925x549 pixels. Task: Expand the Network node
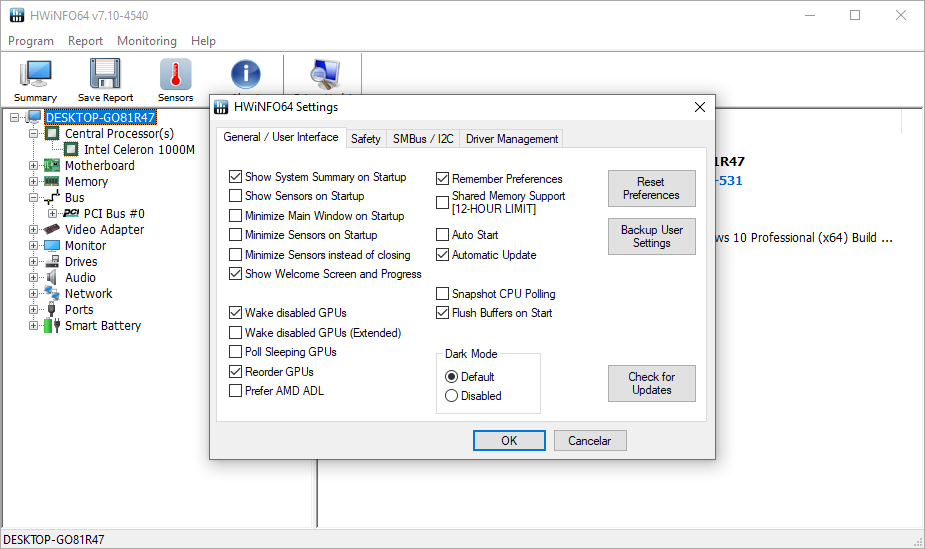(33, 292)
